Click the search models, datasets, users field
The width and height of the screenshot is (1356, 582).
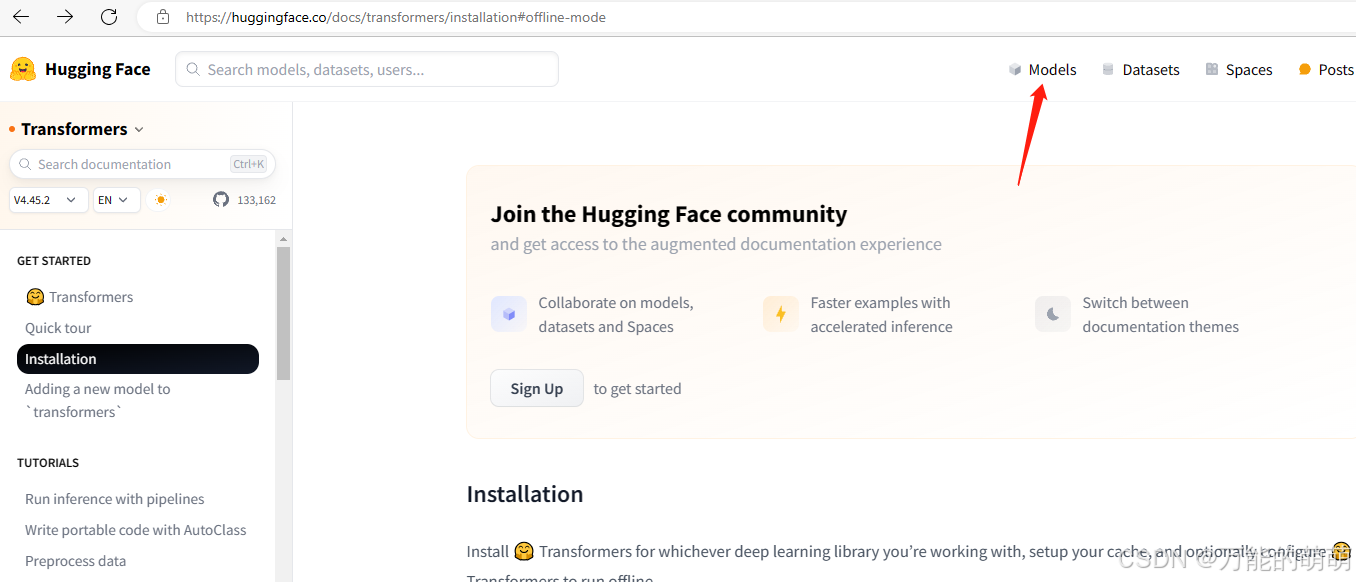coord(367,69)
